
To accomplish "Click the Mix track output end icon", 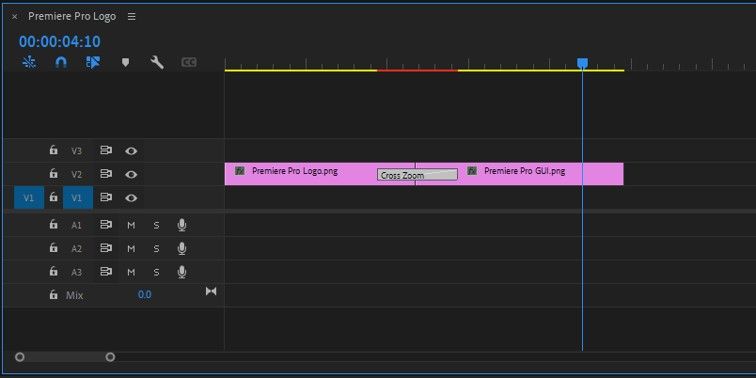I will point(211,291).
